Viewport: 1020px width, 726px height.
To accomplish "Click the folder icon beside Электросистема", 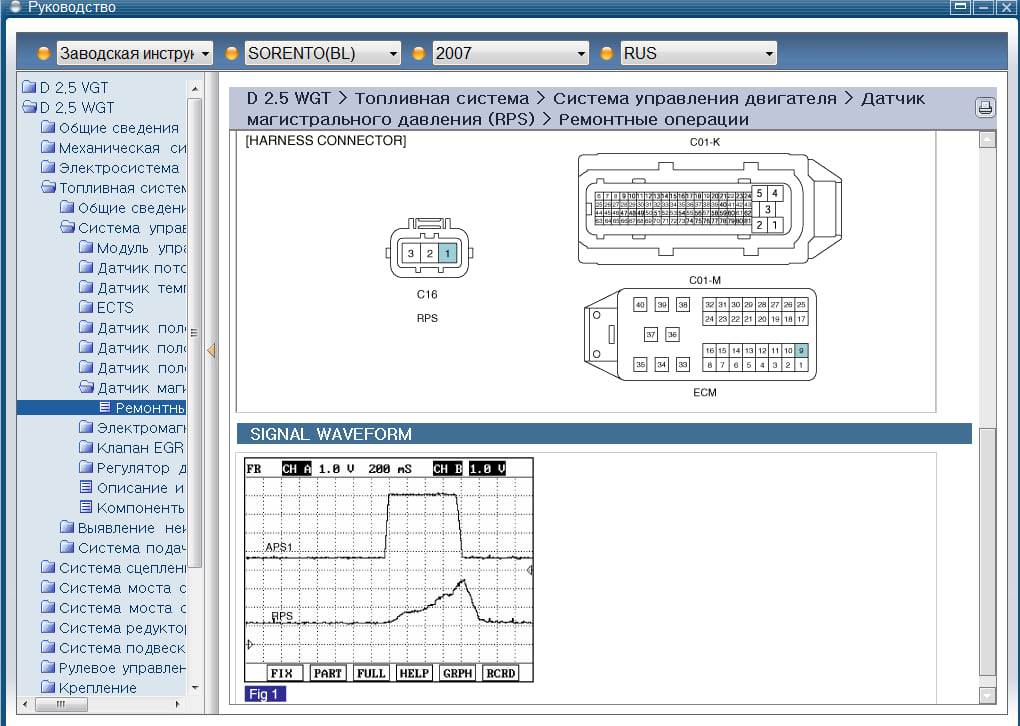I will pyautogui.click(x=48, y=168).
